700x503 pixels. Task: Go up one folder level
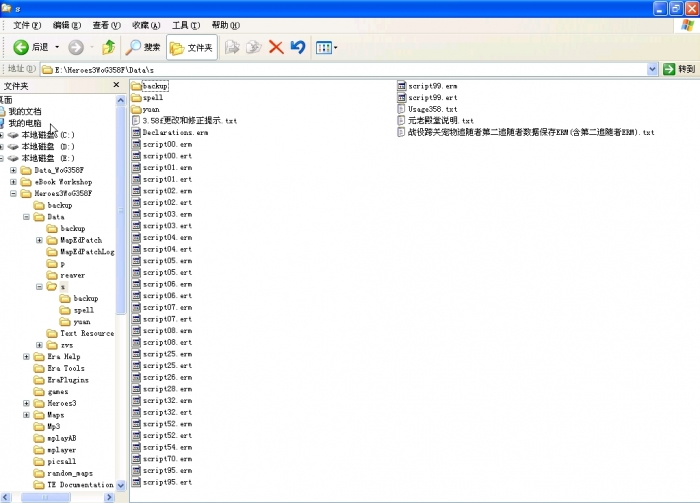[x=108, y=47]
